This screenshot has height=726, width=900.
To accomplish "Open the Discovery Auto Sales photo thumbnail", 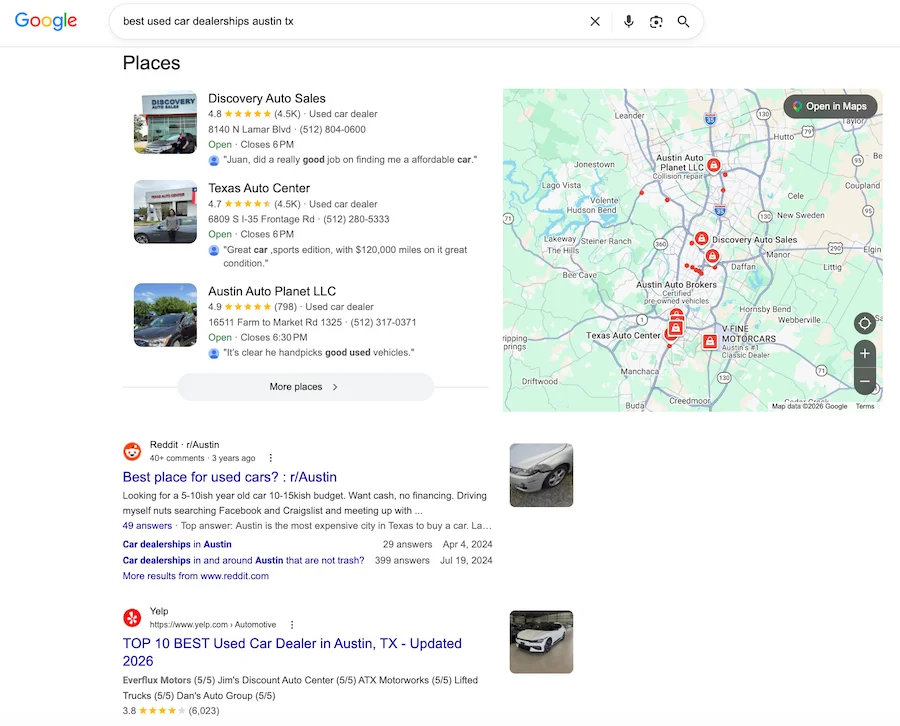I will coord(165,122).
